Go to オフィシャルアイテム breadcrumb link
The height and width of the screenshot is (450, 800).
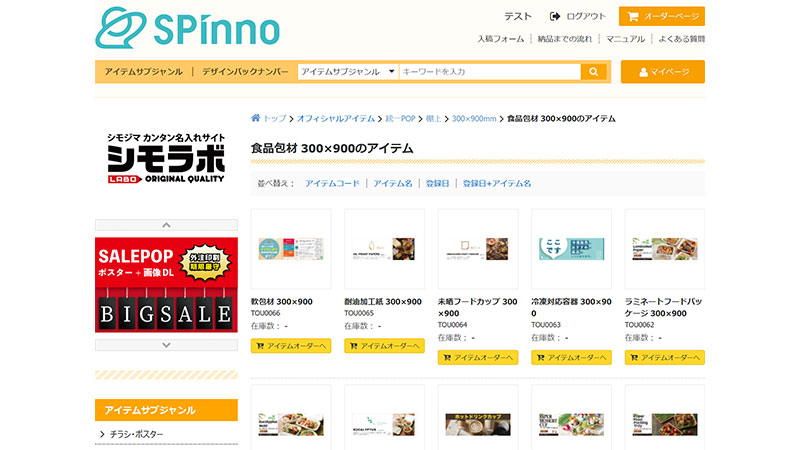coord(336,118)
